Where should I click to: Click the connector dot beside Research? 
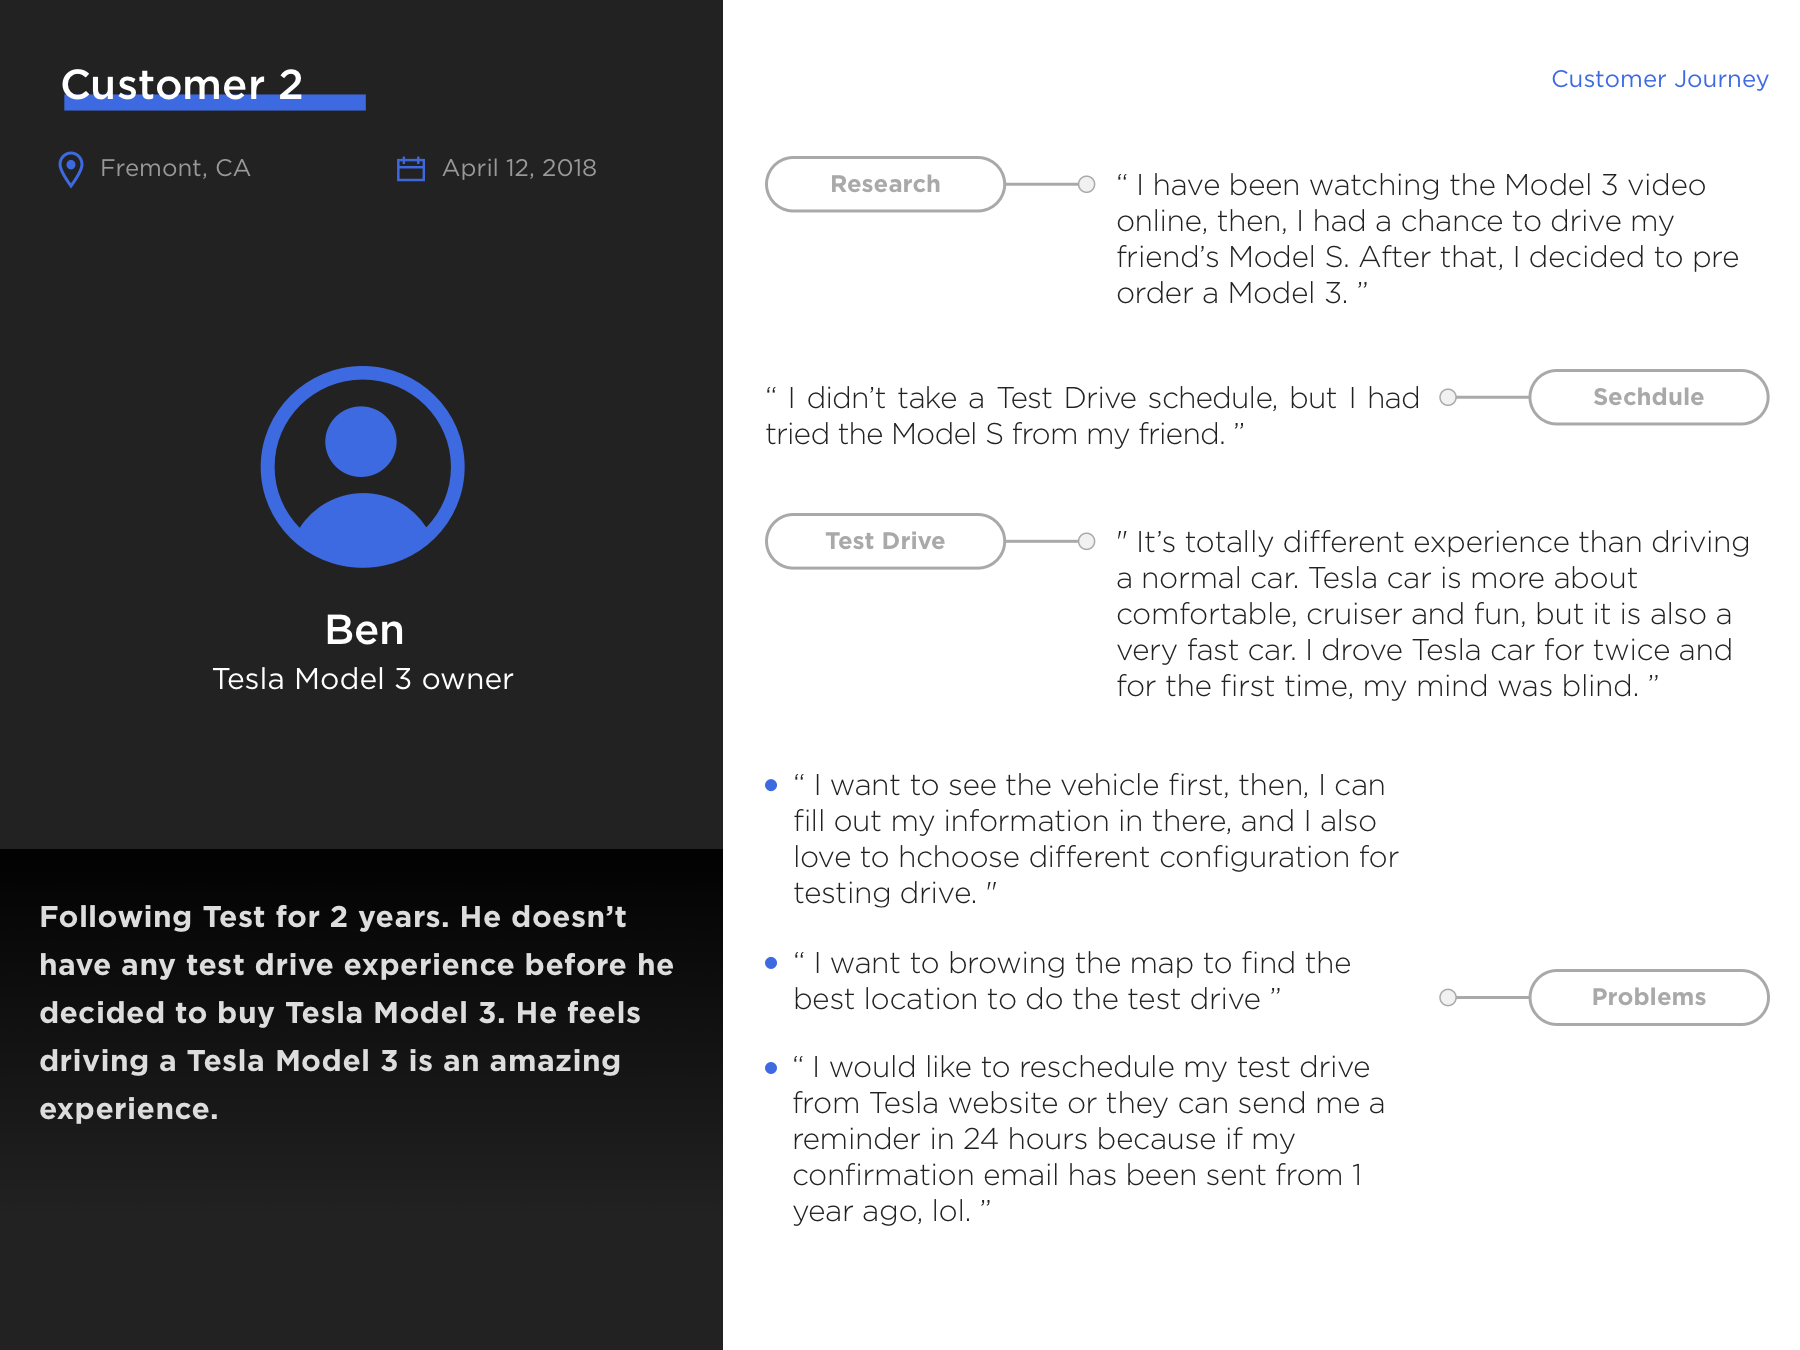click(x=1087, y=184)
